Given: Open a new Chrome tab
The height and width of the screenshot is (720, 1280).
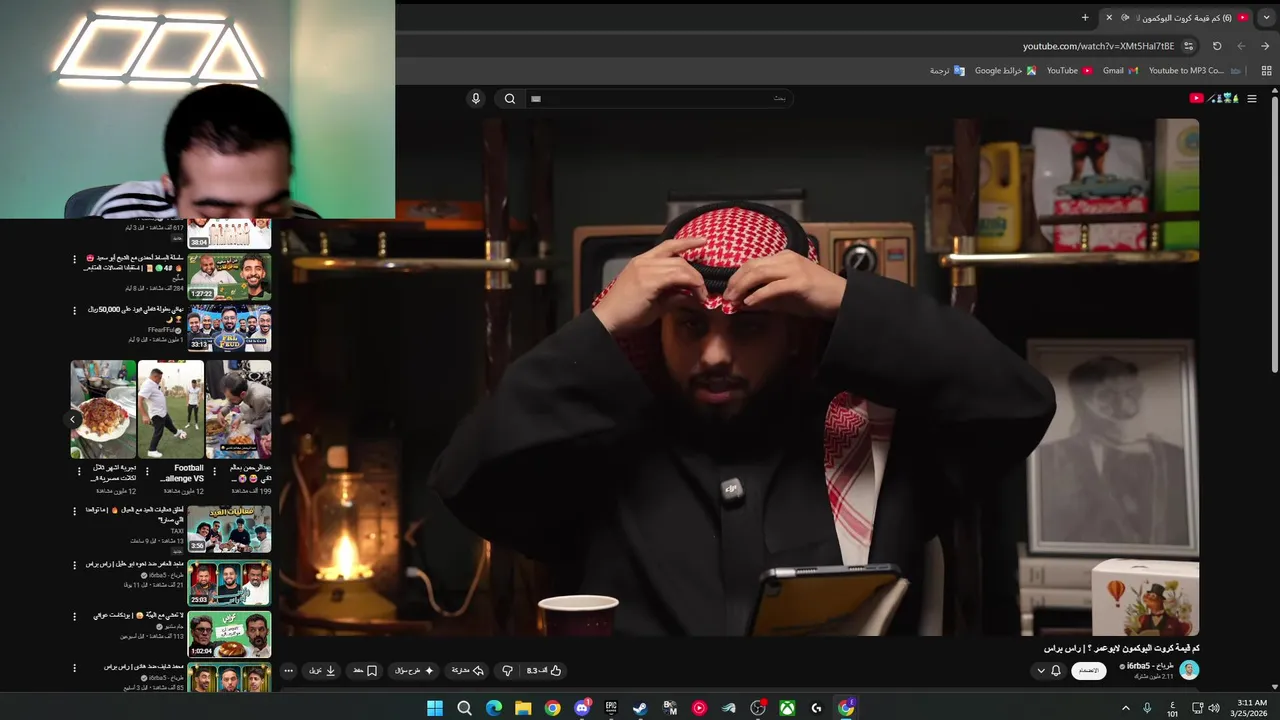Looking at the screenshot, I should coord(1085,17).
